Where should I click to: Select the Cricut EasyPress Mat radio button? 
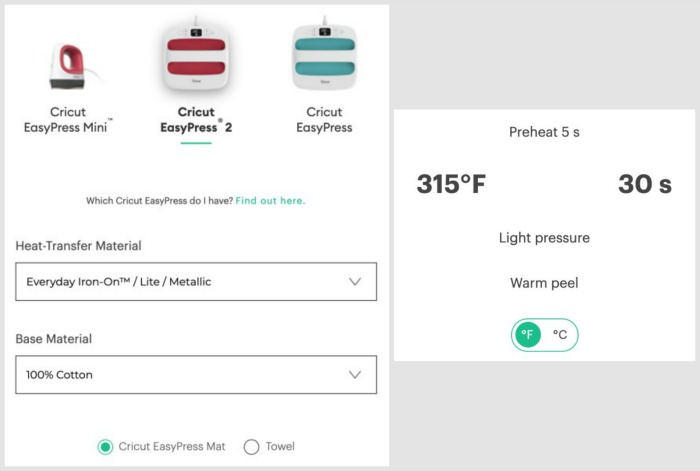105,446
